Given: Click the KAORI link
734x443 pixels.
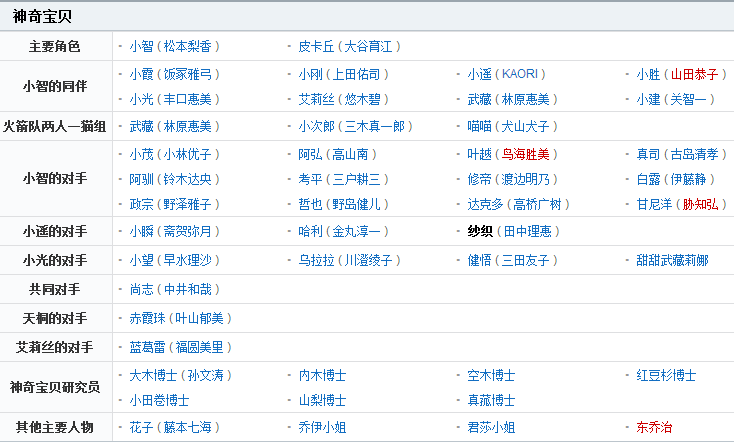Looking at the screenshot, I should pyautogui.click(x=520, y=74).
